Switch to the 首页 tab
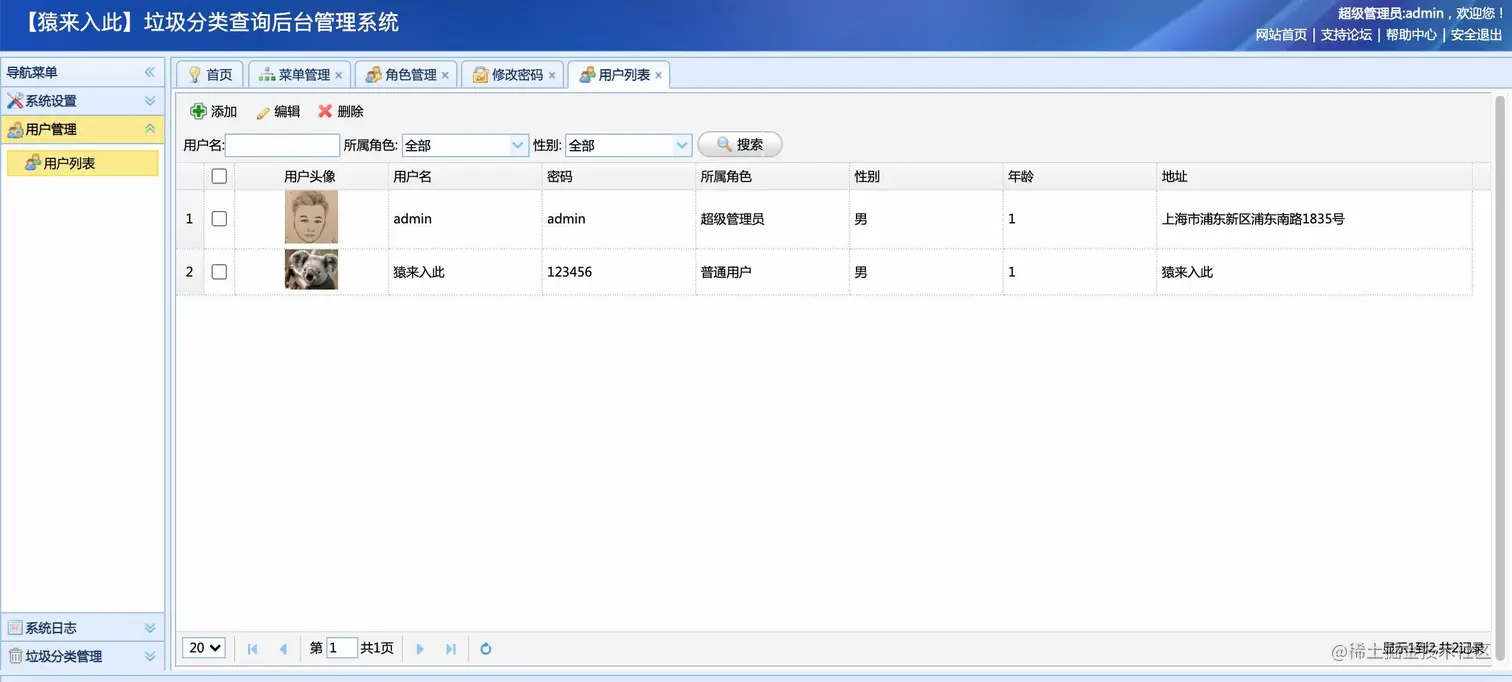 coord(209,74)
